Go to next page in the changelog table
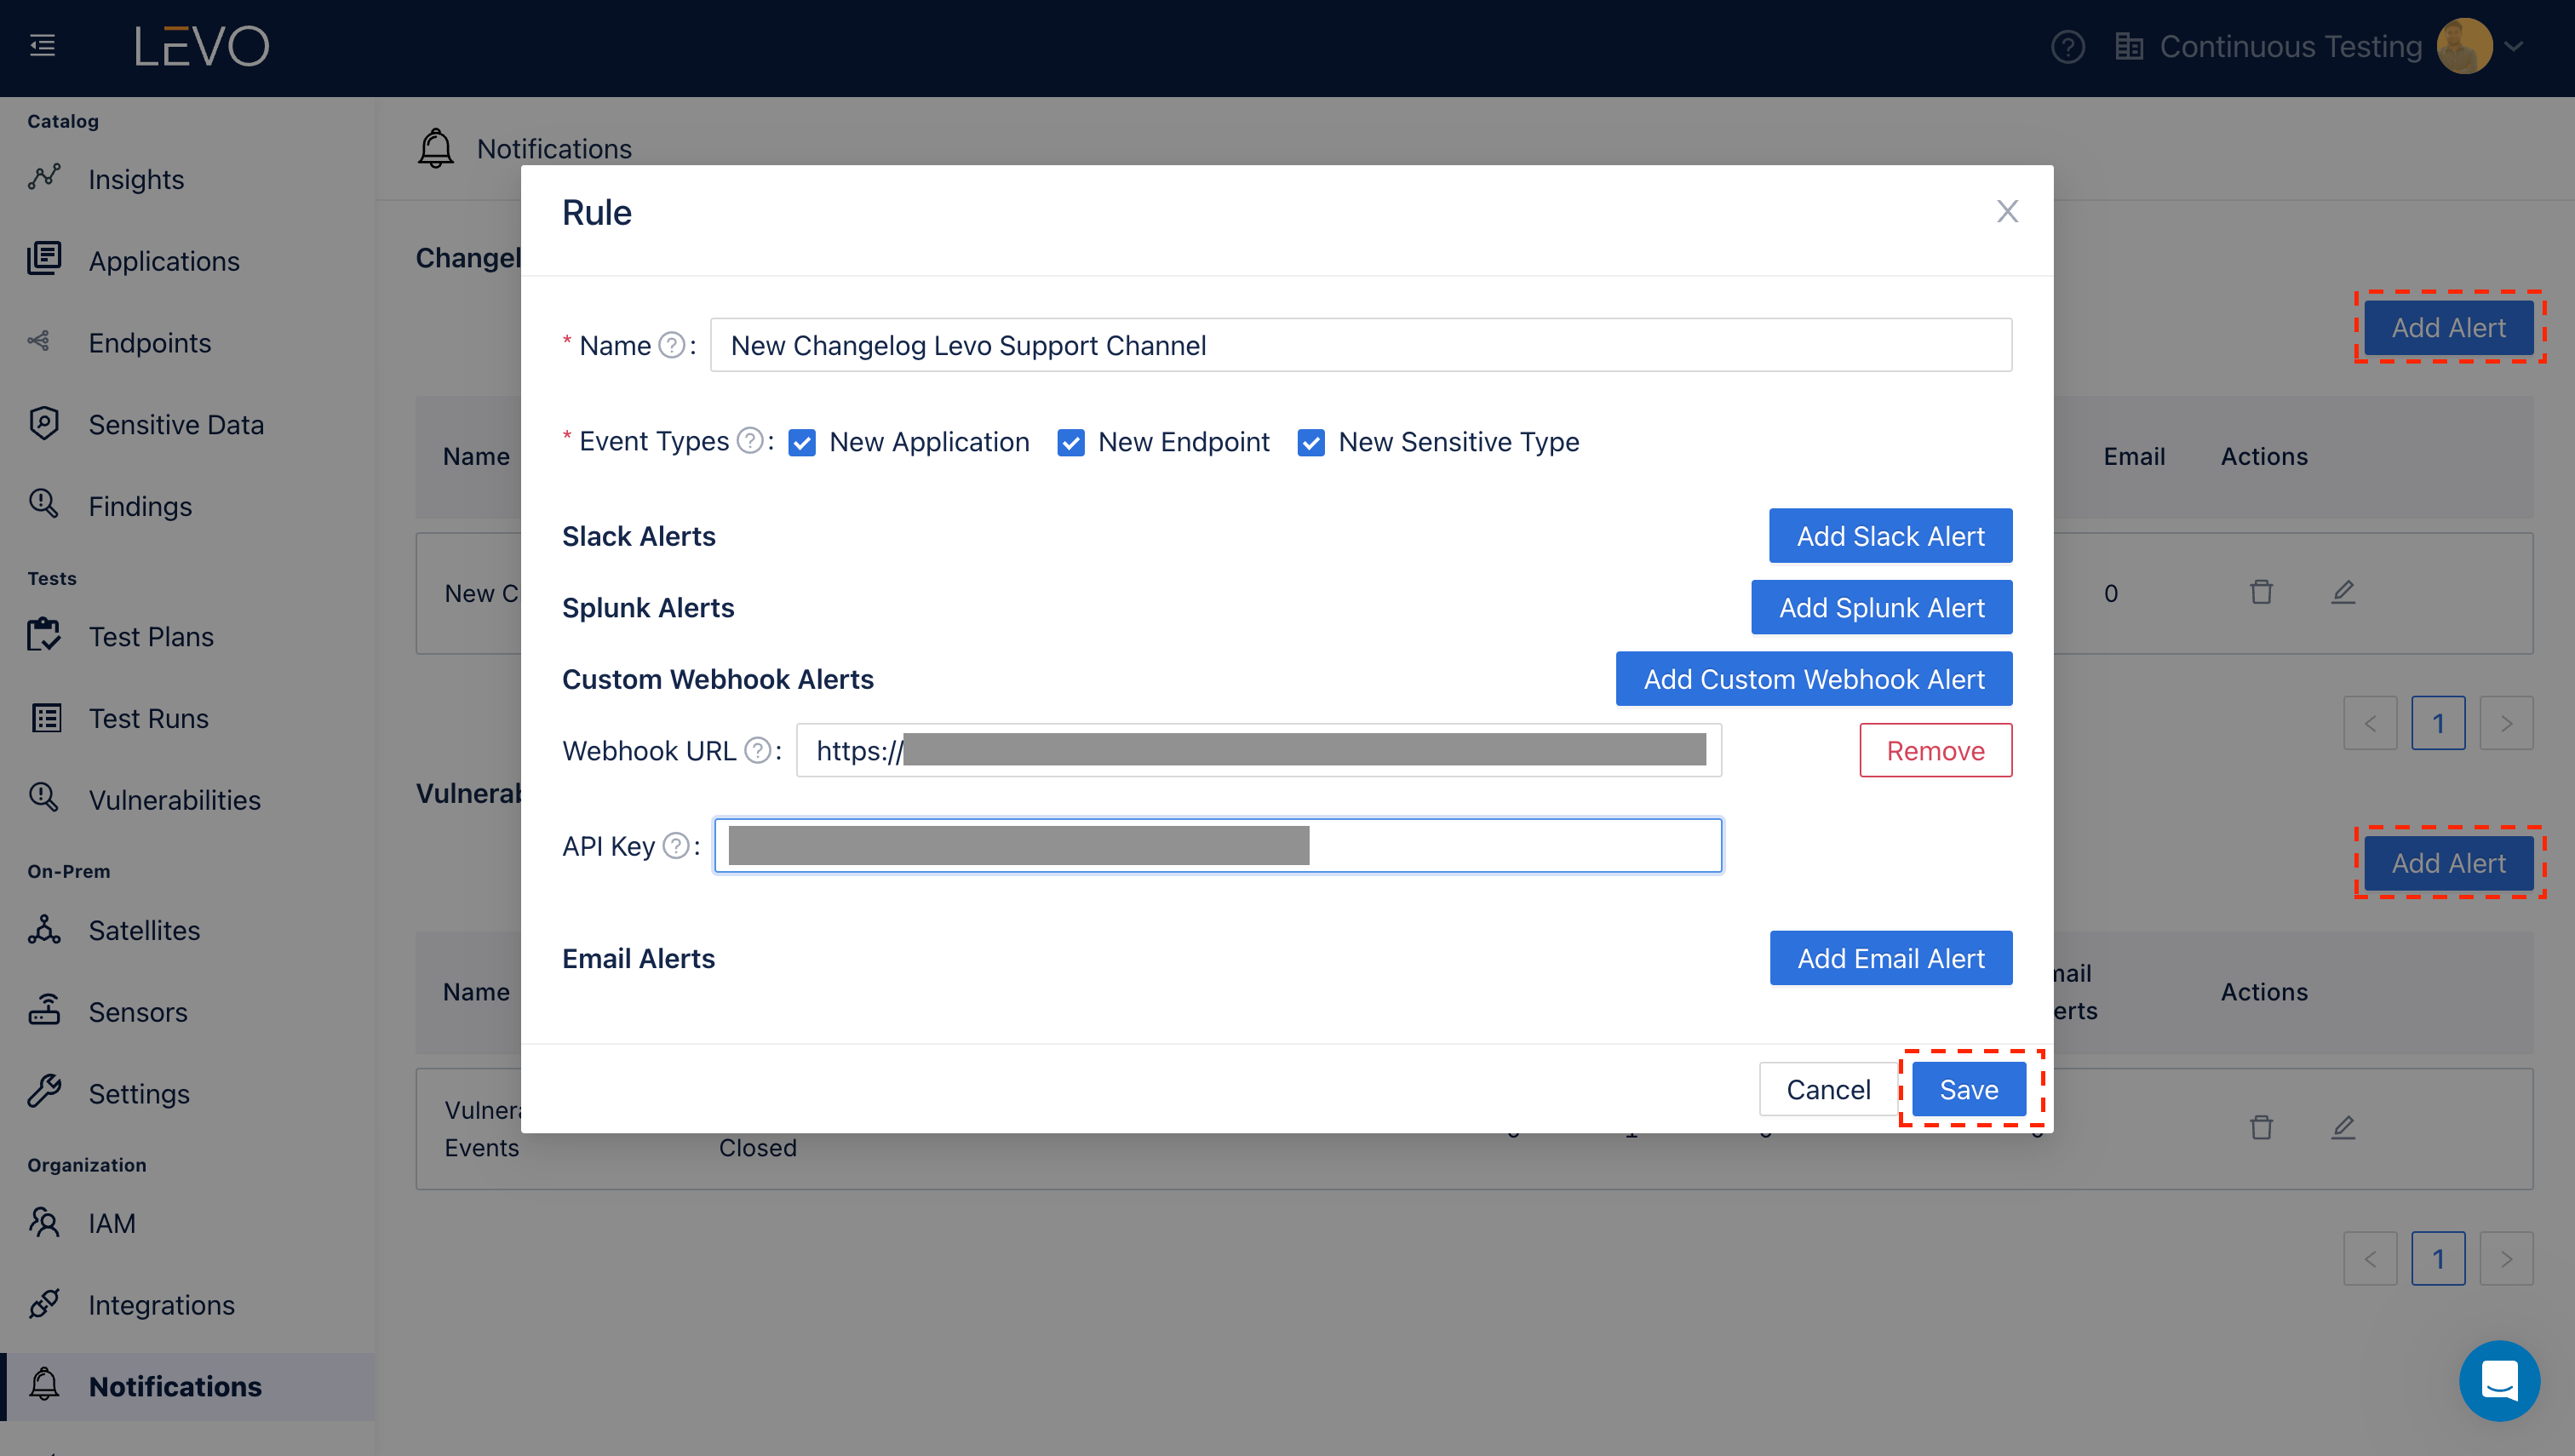The width and height of the screenshot is (2575, 1456). coord(2505,723)
